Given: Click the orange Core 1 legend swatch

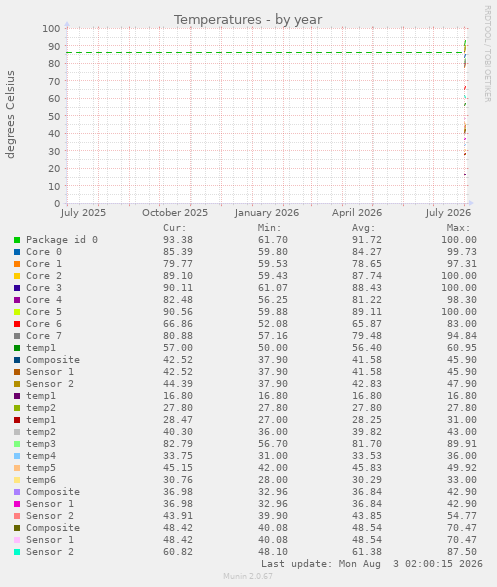Looking at the screenshot, I should pyautogui.click(x=17, y=264).
